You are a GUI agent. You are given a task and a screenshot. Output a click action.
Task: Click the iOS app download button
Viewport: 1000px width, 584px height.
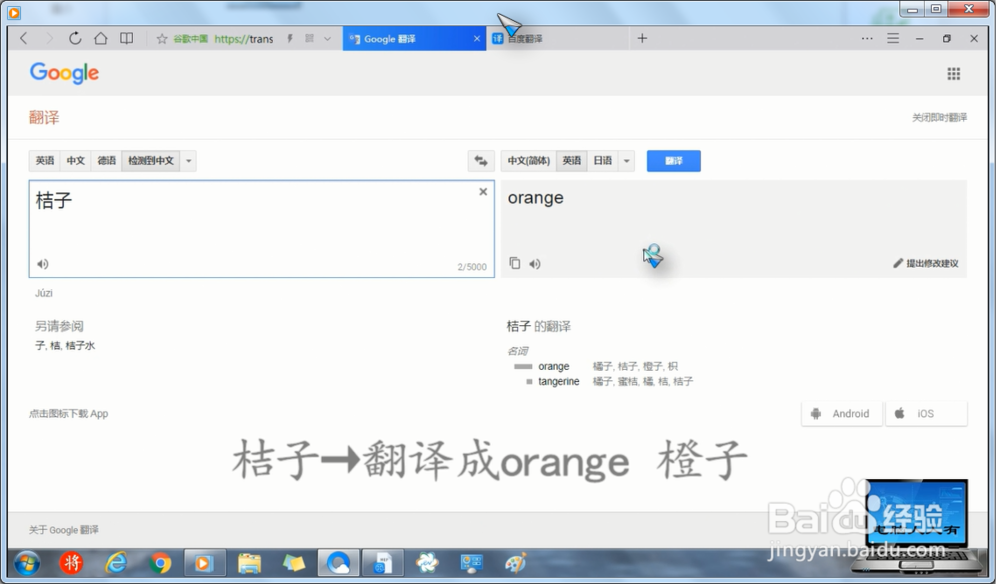pyautogui.click(x=926, y=414)
